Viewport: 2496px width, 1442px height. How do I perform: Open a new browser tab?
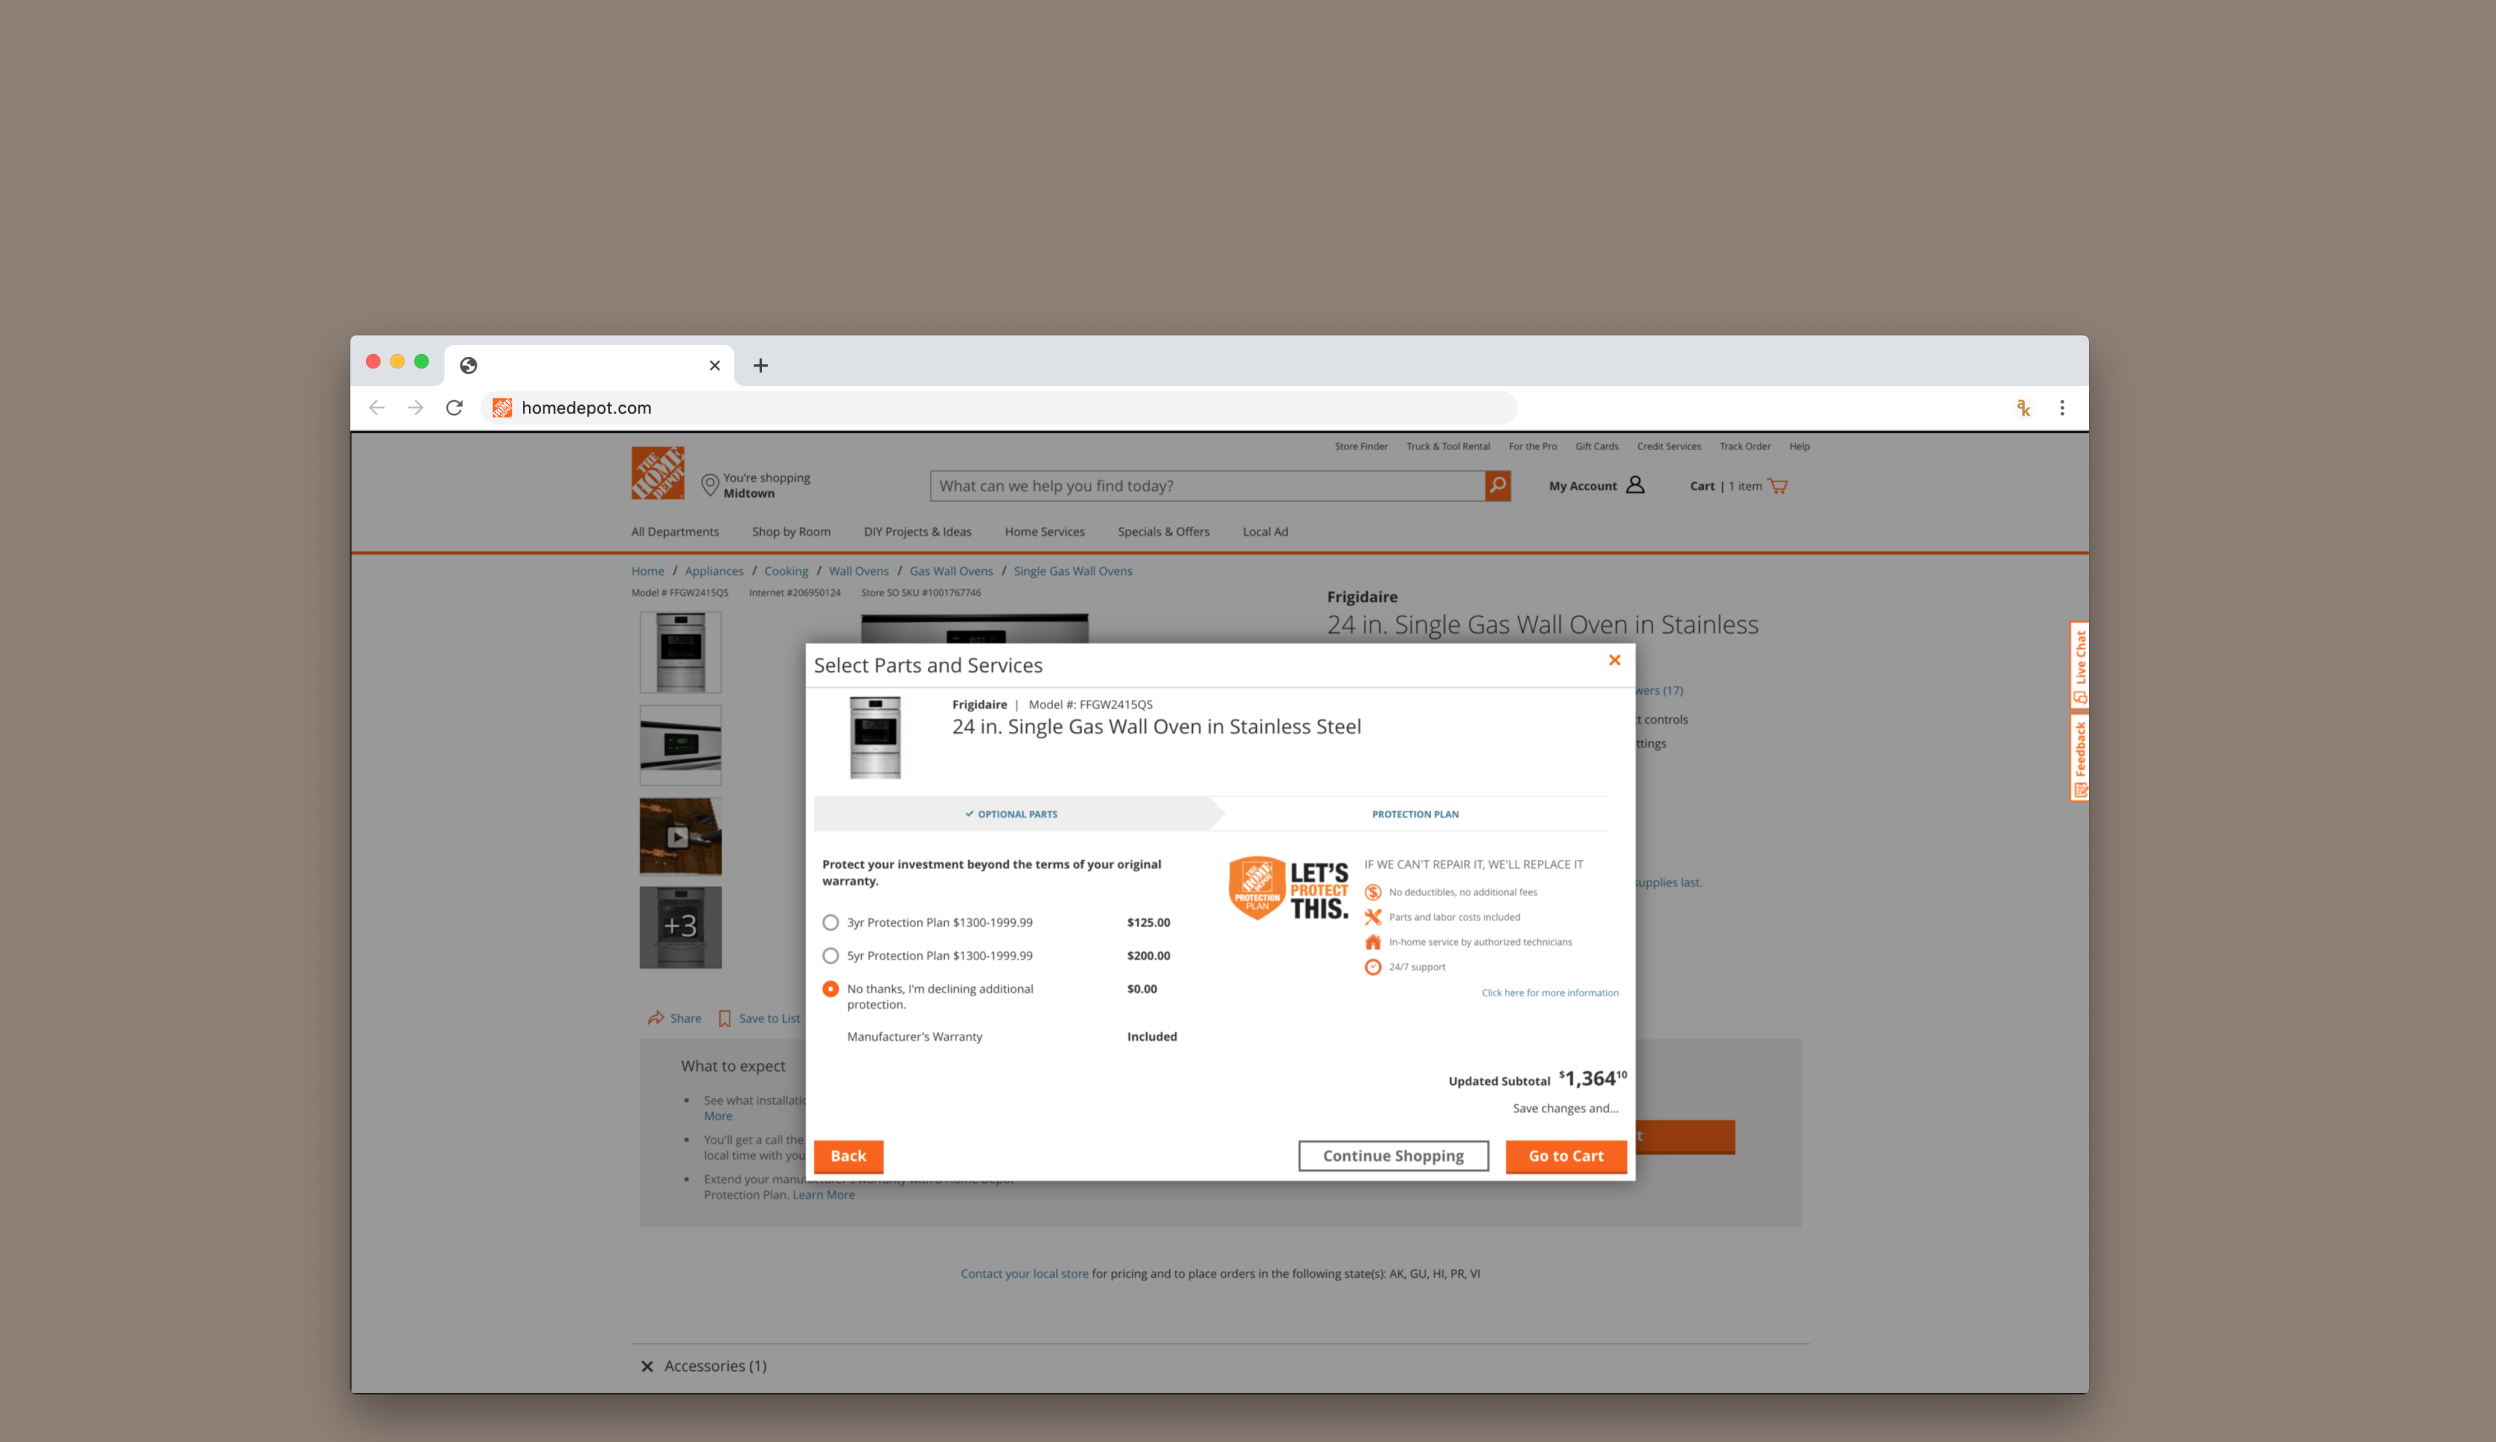(761, 366)
